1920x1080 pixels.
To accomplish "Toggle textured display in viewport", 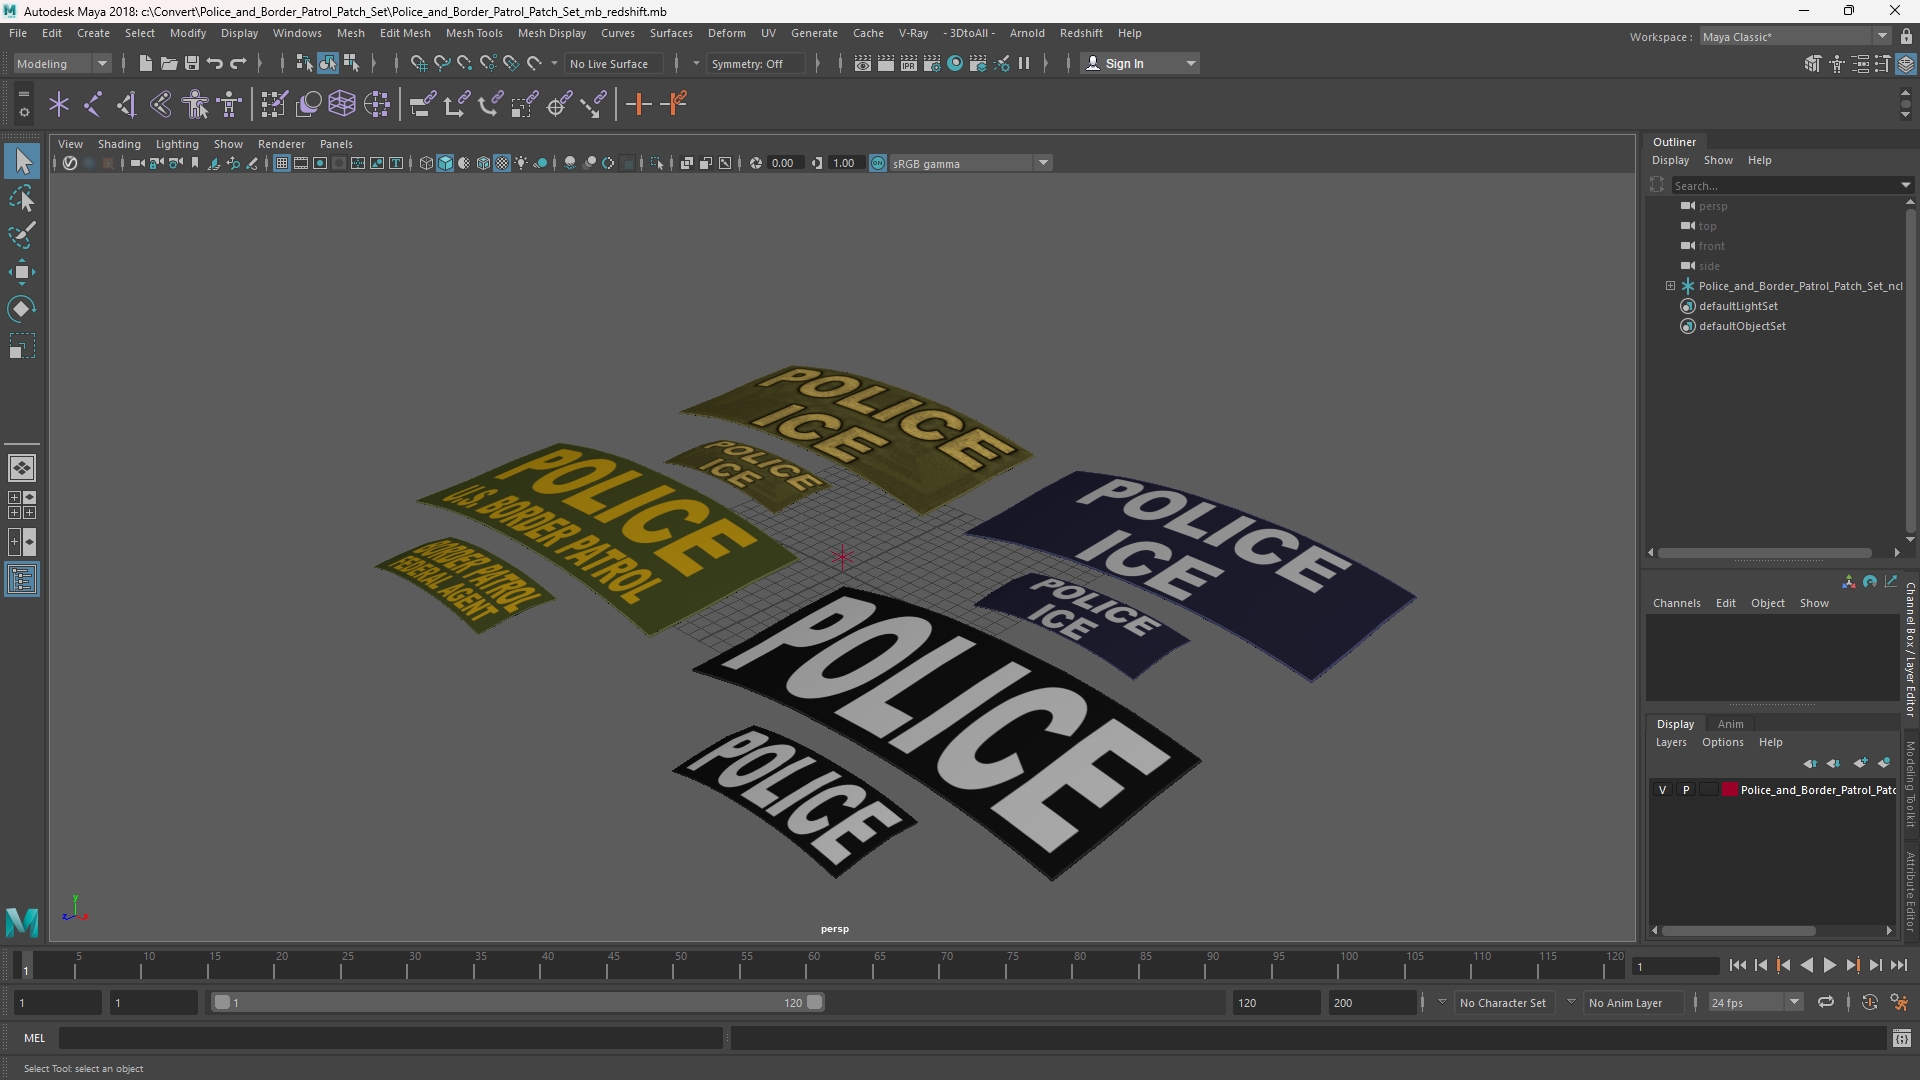I will point(502,163).
